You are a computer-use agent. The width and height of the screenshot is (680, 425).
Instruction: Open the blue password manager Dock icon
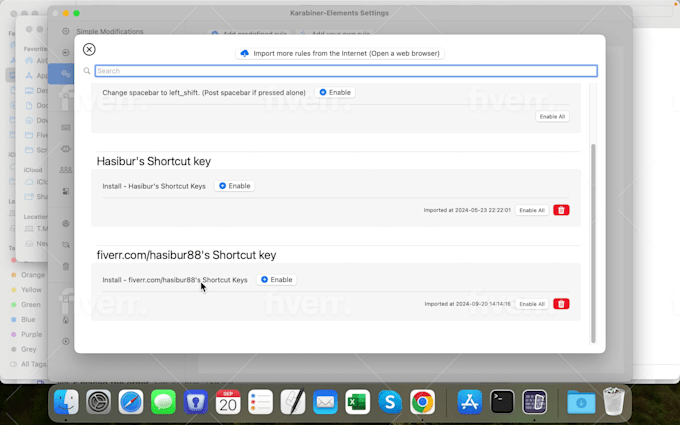point(196,402)
